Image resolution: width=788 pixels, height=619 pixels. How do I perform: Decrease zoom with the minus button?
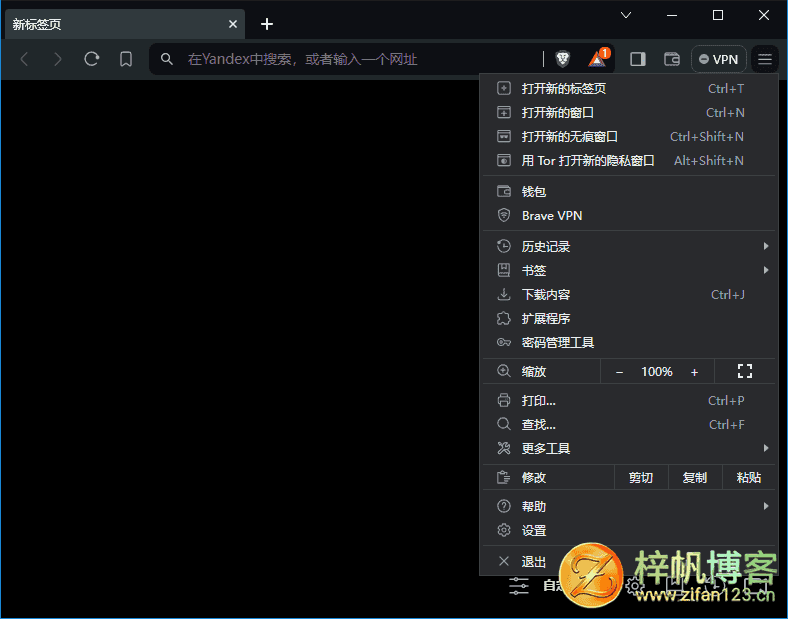coord(619,372)
